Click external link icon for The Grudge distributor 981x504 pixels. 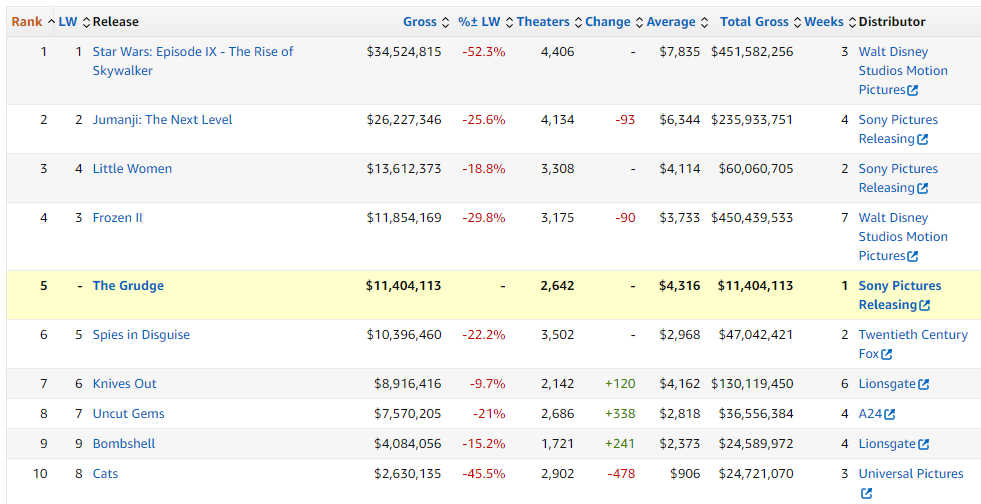pos(923,306)
